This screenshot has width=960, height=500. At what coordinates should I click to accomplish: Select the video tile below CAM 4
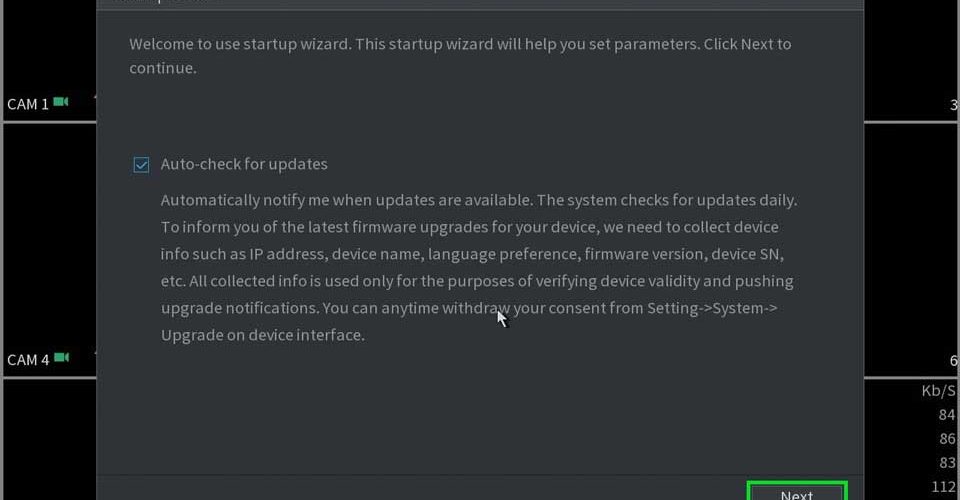(x=48, y=440)
